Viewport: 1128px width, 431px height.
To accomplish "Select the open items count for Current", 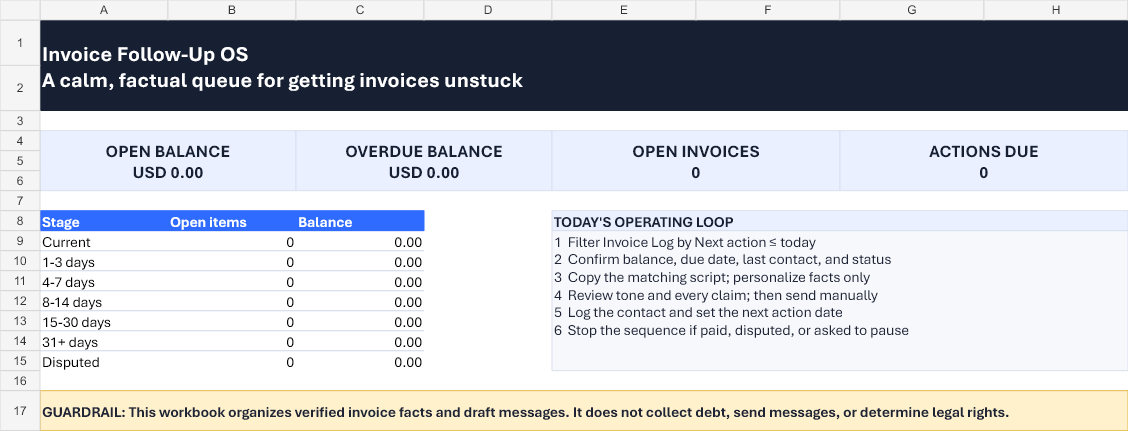I will click(232, 242).
